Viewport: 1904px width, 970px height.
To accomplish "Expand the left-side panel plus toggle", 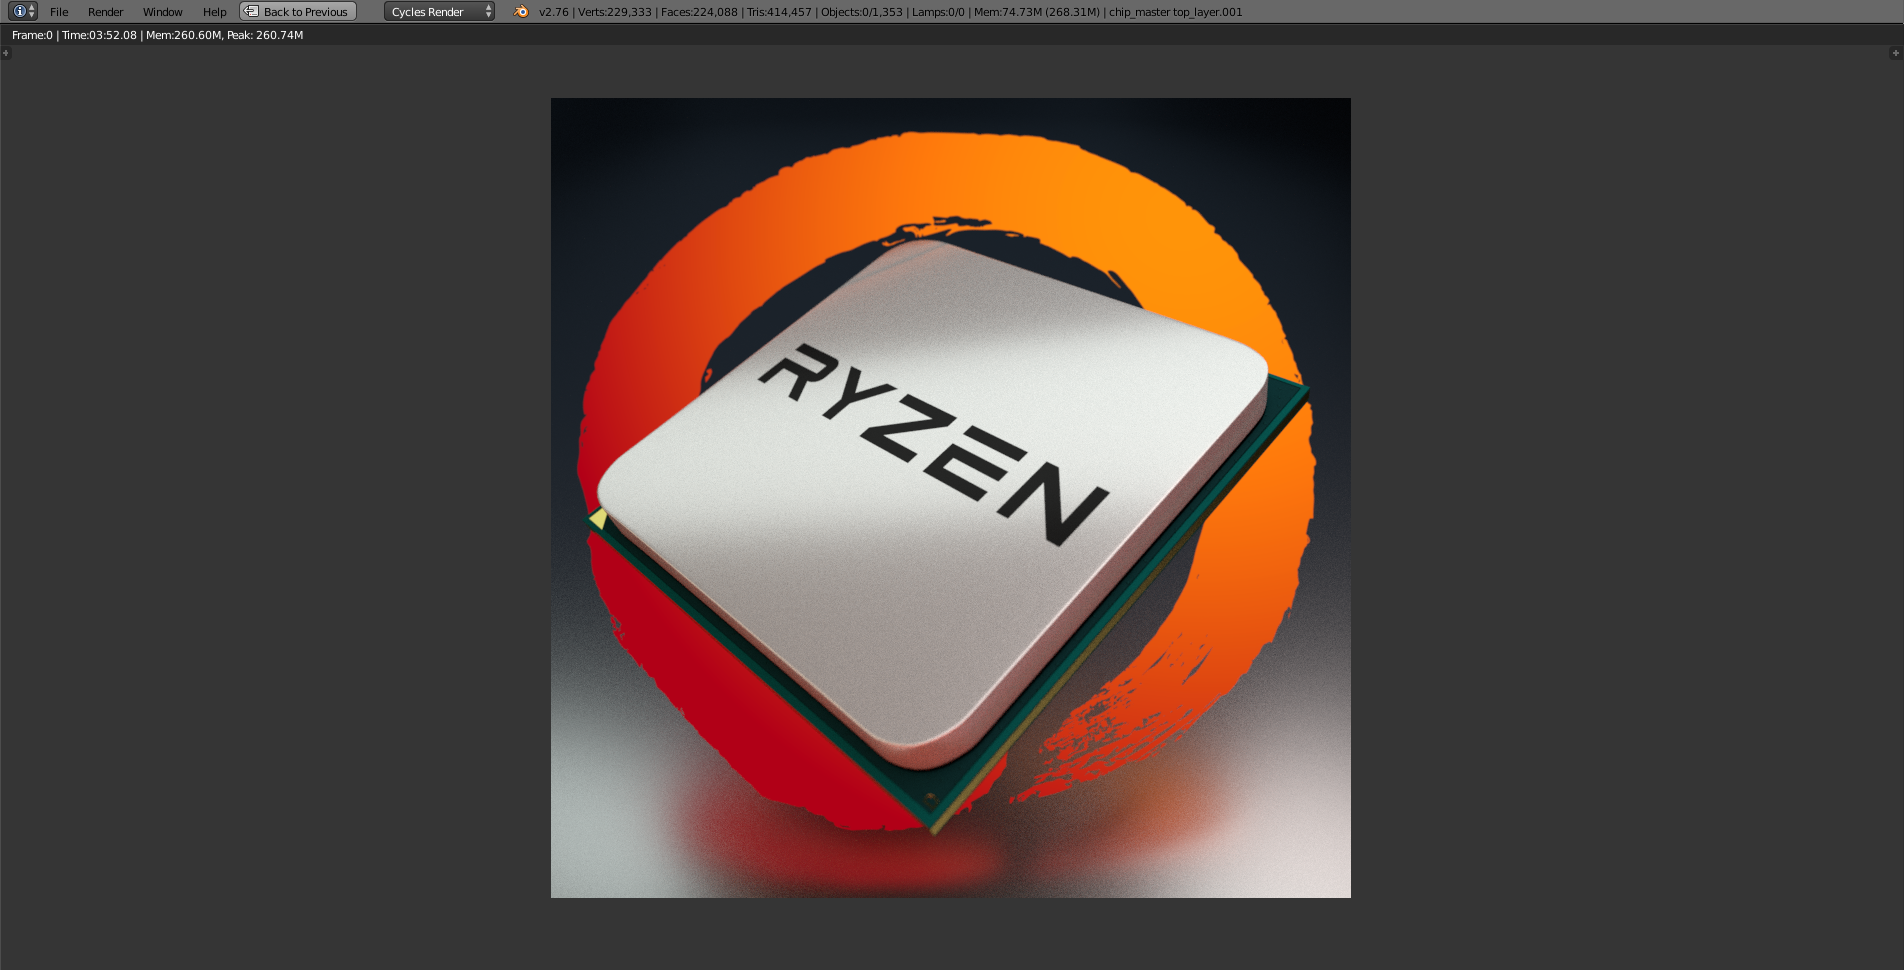I will coord(6,53).
